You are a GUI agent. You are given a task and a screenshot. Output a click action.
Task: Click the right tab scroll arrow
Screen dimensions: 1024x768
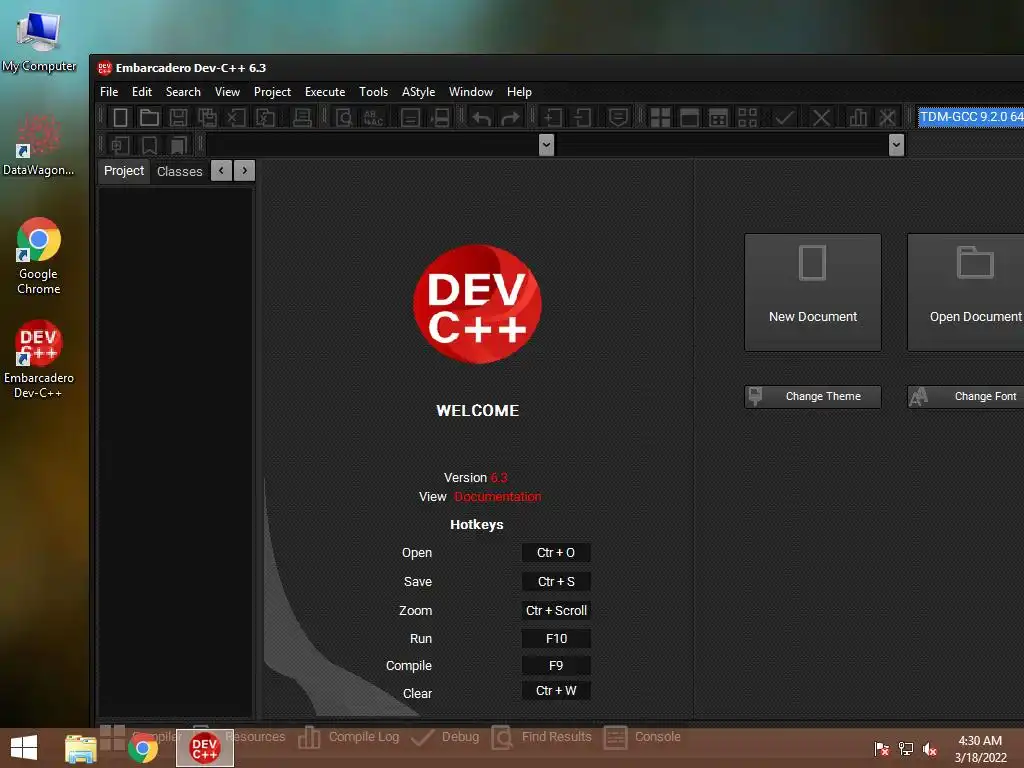(245, 170)
